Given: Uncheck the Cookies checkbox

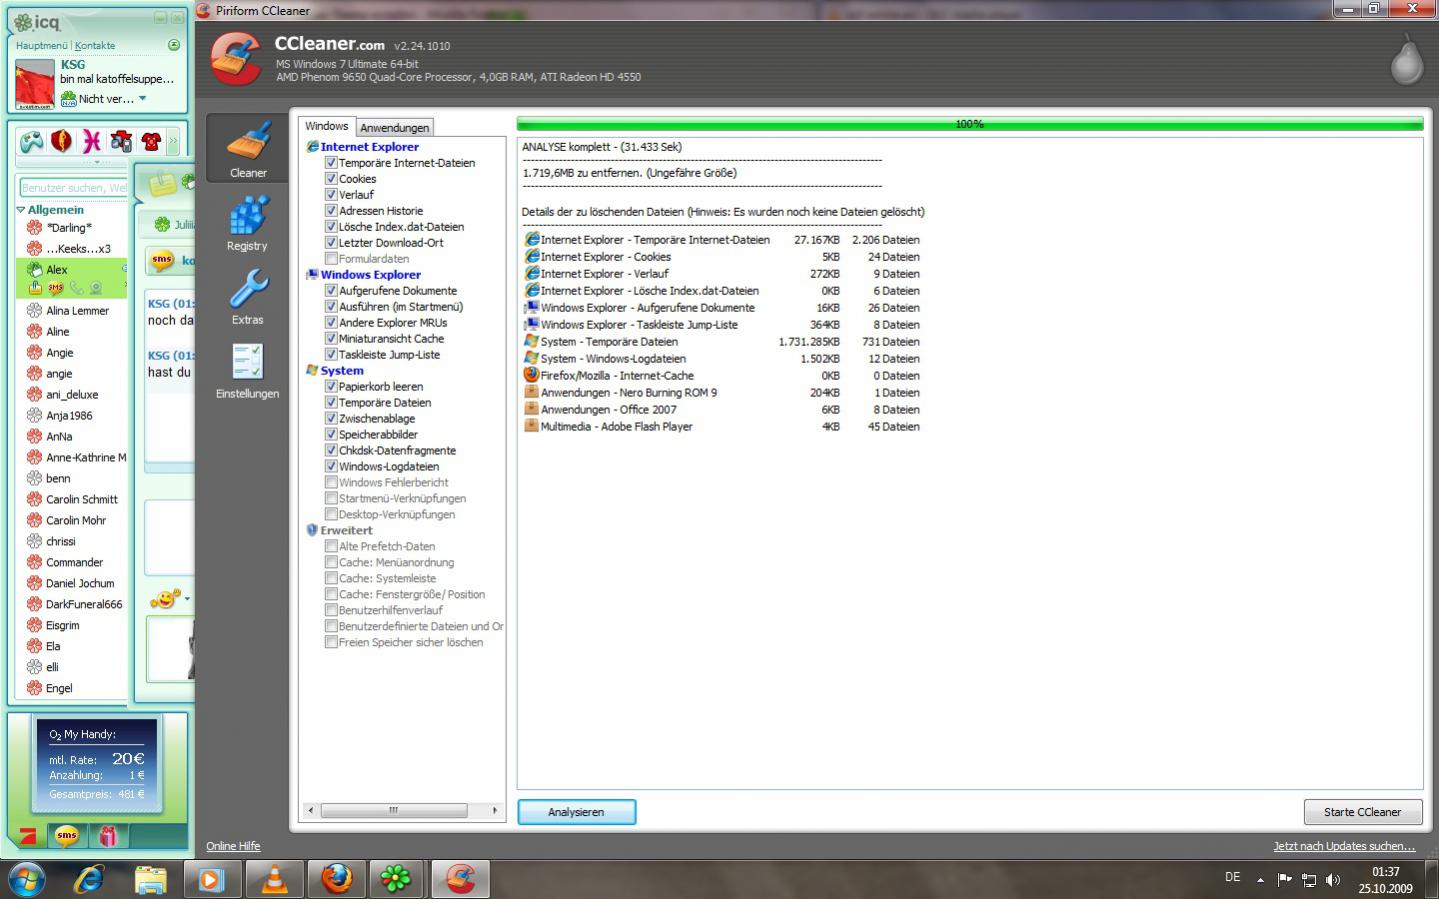Looking at the screenshot, I should click(x=331, y=178).
